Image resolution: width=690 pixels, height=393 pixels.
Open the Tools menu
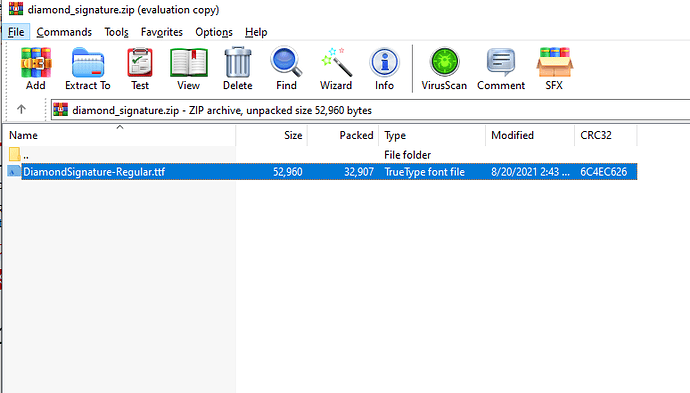[x=116, y=32]
